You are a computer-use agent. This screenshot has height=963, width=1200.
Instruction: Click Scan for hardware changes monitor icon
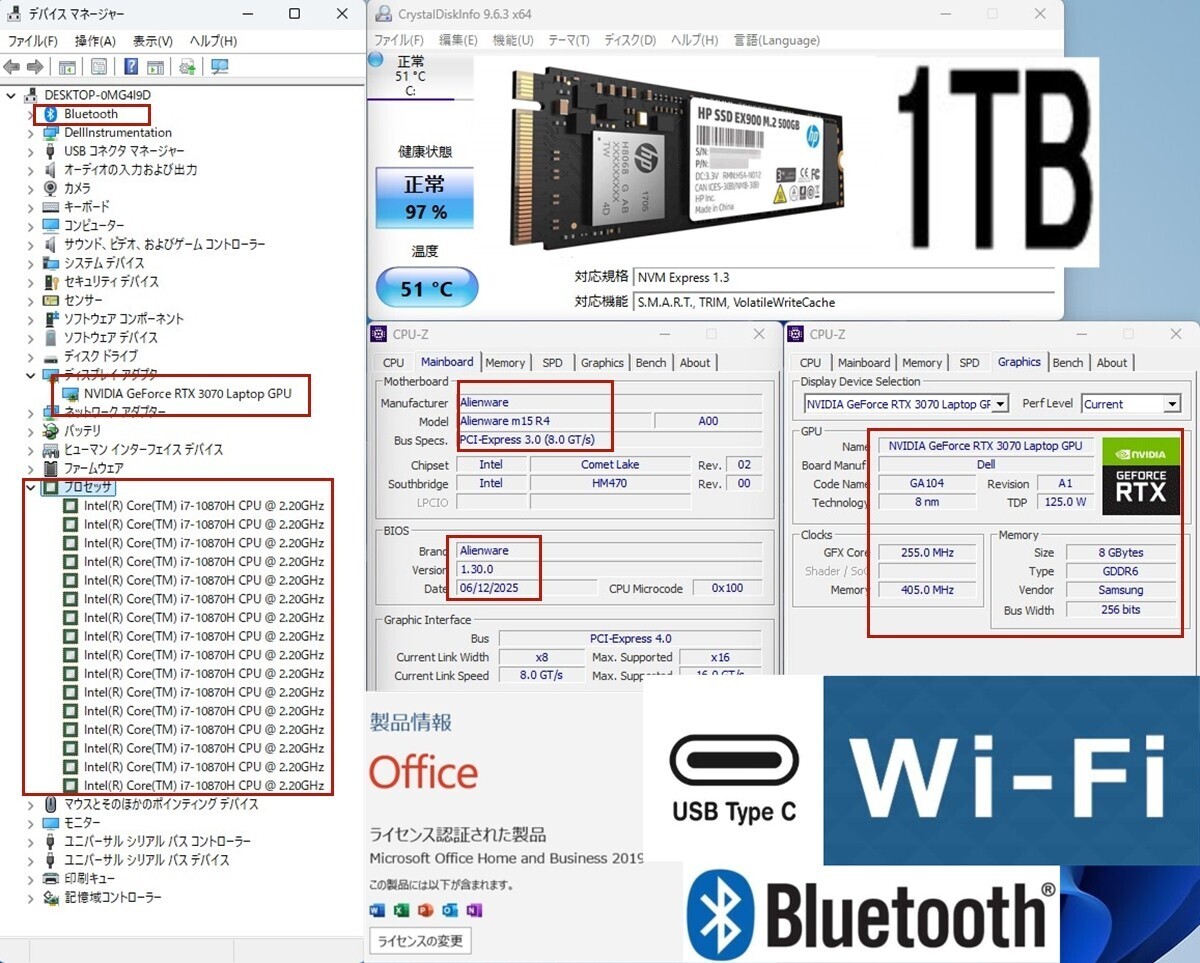point(219,67)
